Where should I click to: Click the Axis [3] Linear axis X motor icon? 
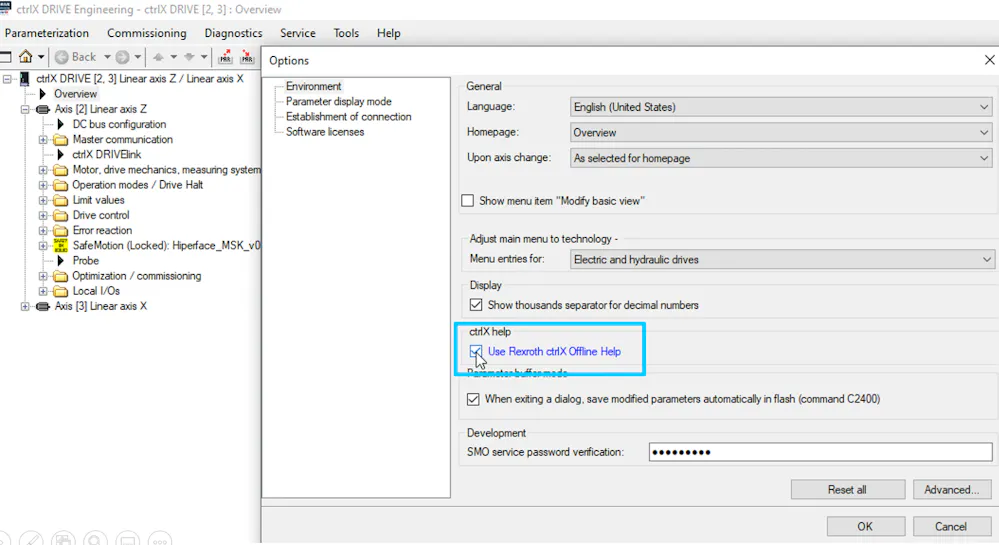(43, 306)
